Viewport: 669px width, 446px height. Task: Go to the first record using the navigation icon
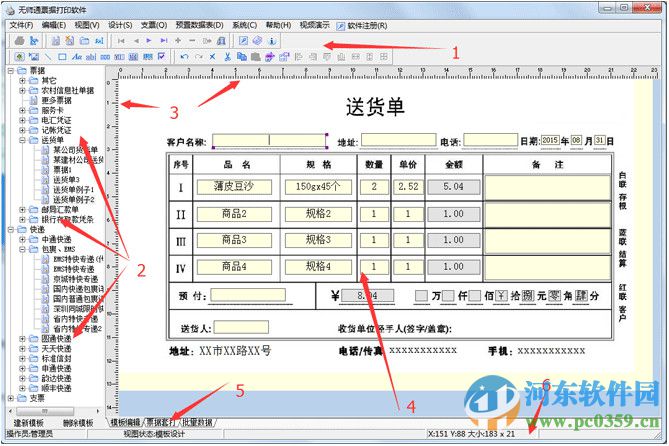121,41
